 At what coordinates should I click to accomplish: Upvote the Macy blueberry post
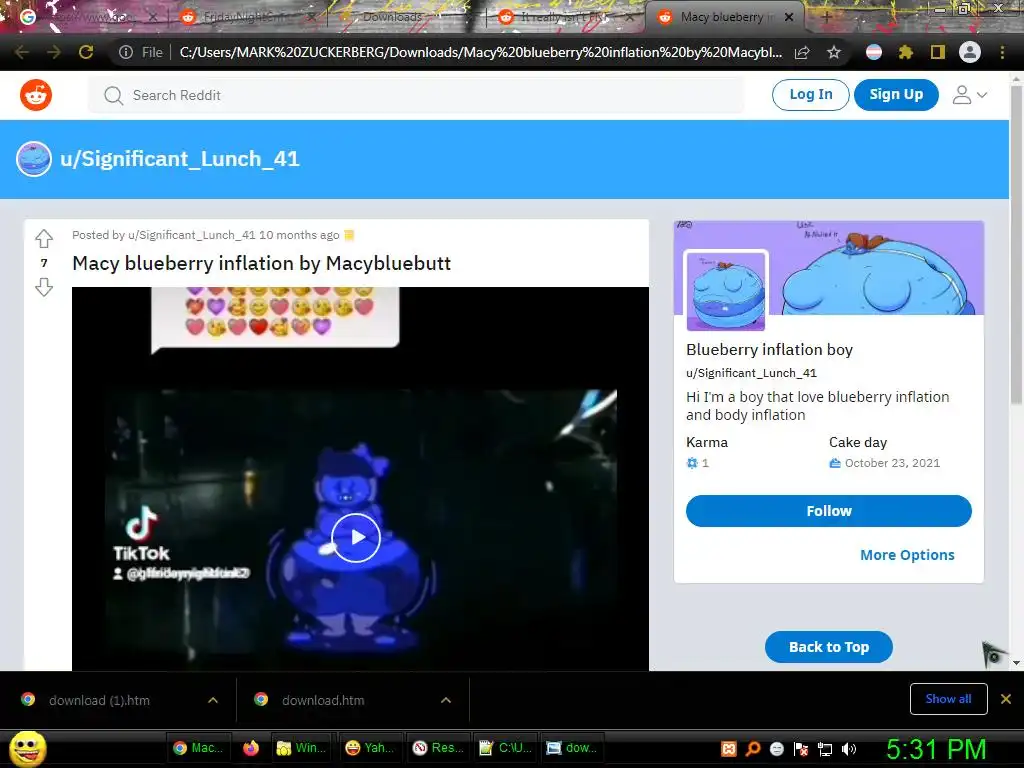[44, 238]
